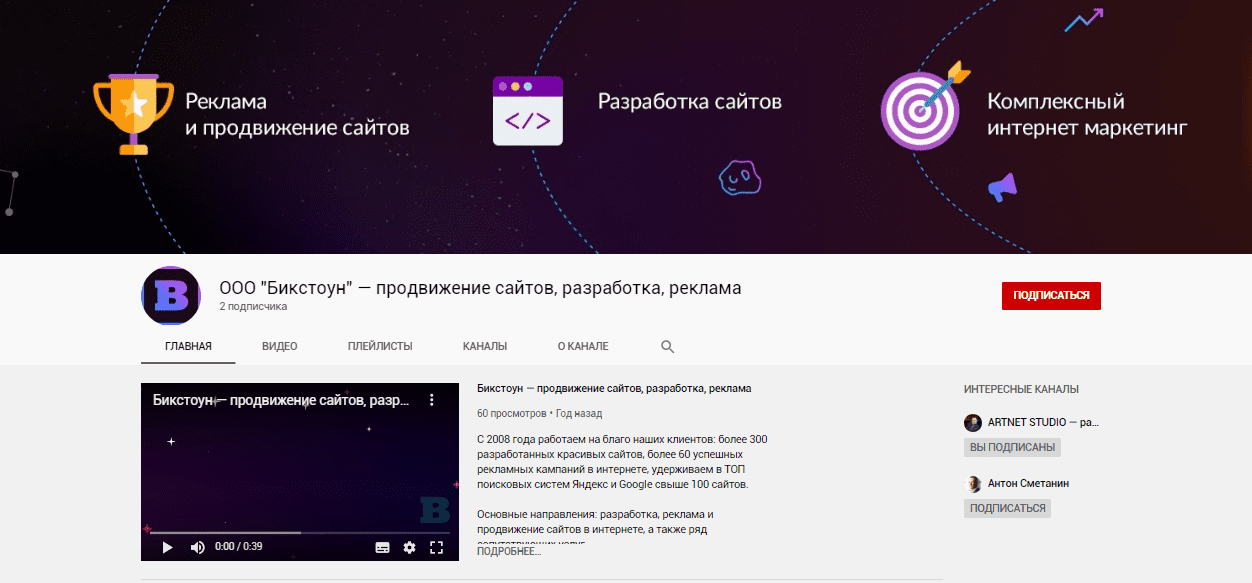Open channel search magnifier icon

point(668,347)
